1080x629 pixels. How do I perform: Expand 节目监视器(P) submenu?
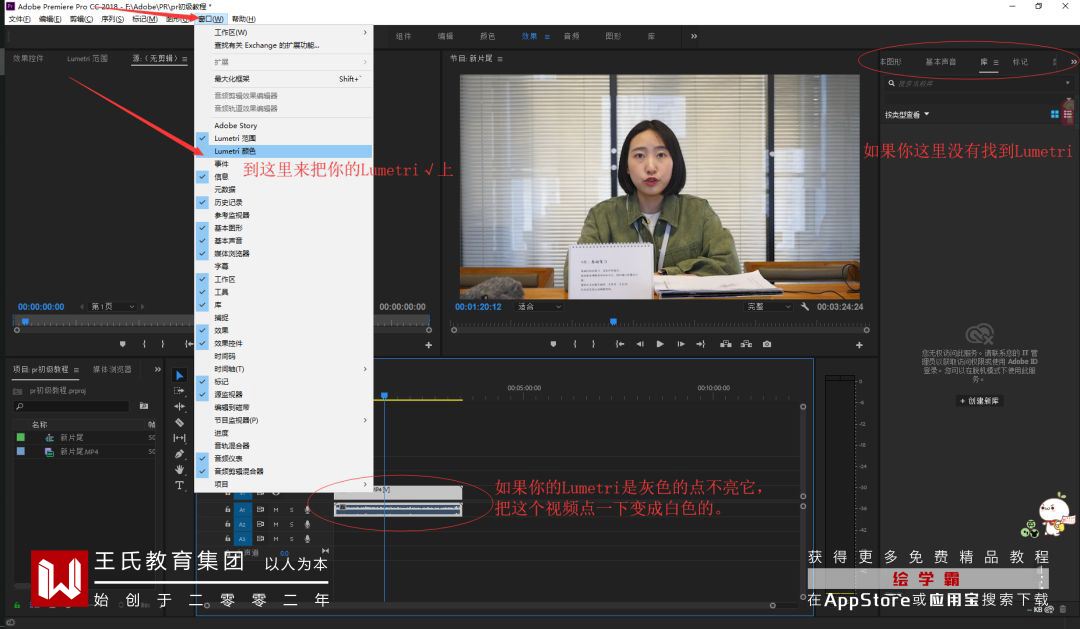[283, 420]
